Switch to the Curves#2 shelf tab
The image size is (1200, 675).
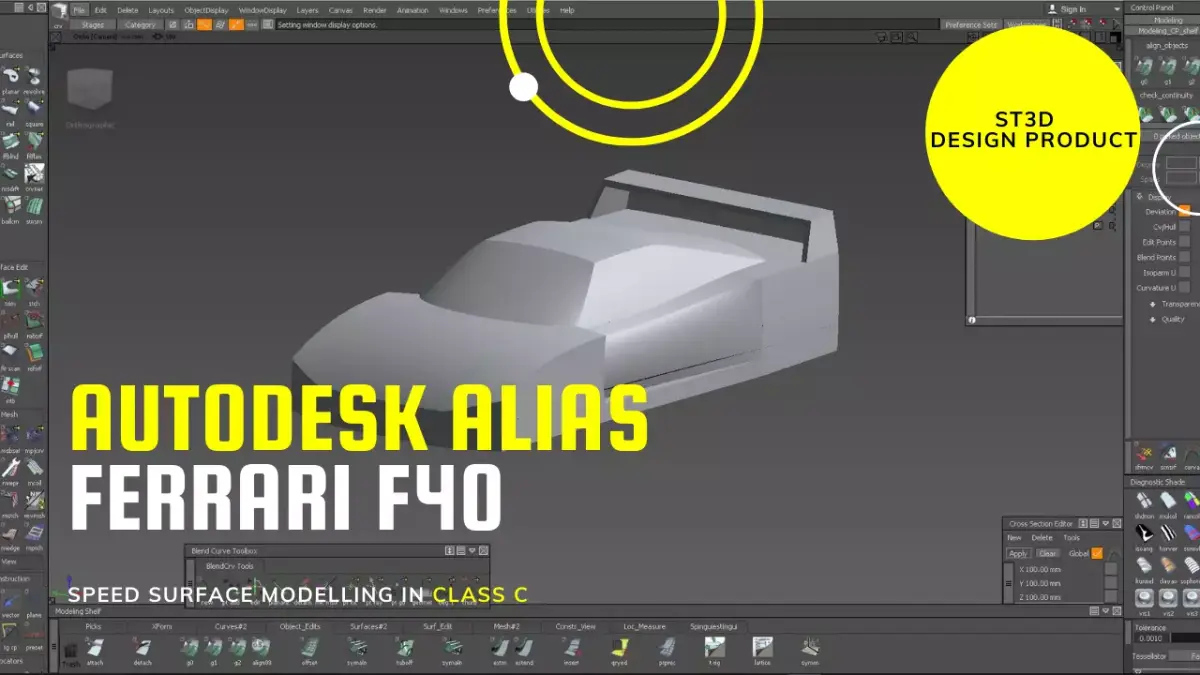[x=231, y=626]
